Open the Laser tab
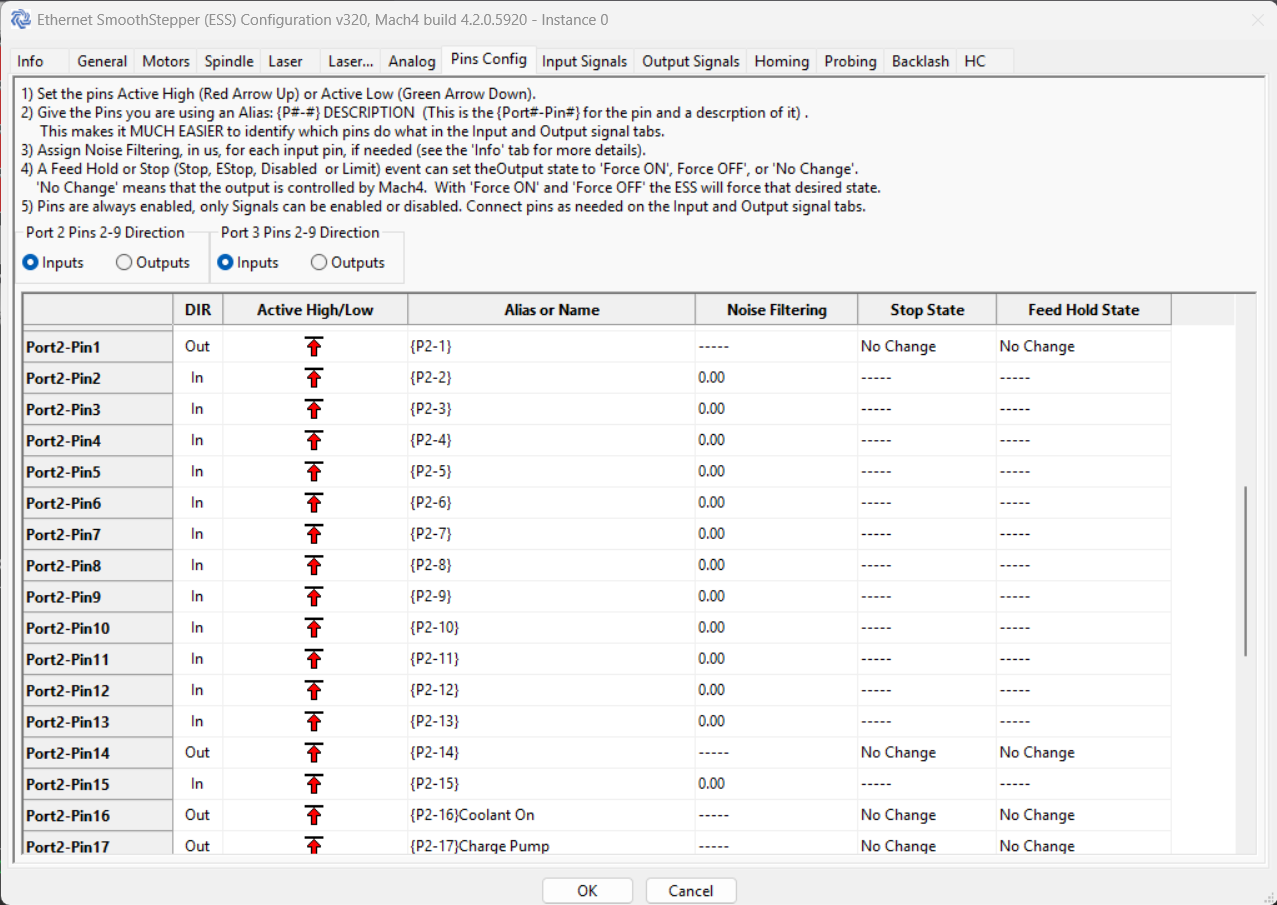The image size is (1277, 905). pyautogui.click(x=286, y=61)
